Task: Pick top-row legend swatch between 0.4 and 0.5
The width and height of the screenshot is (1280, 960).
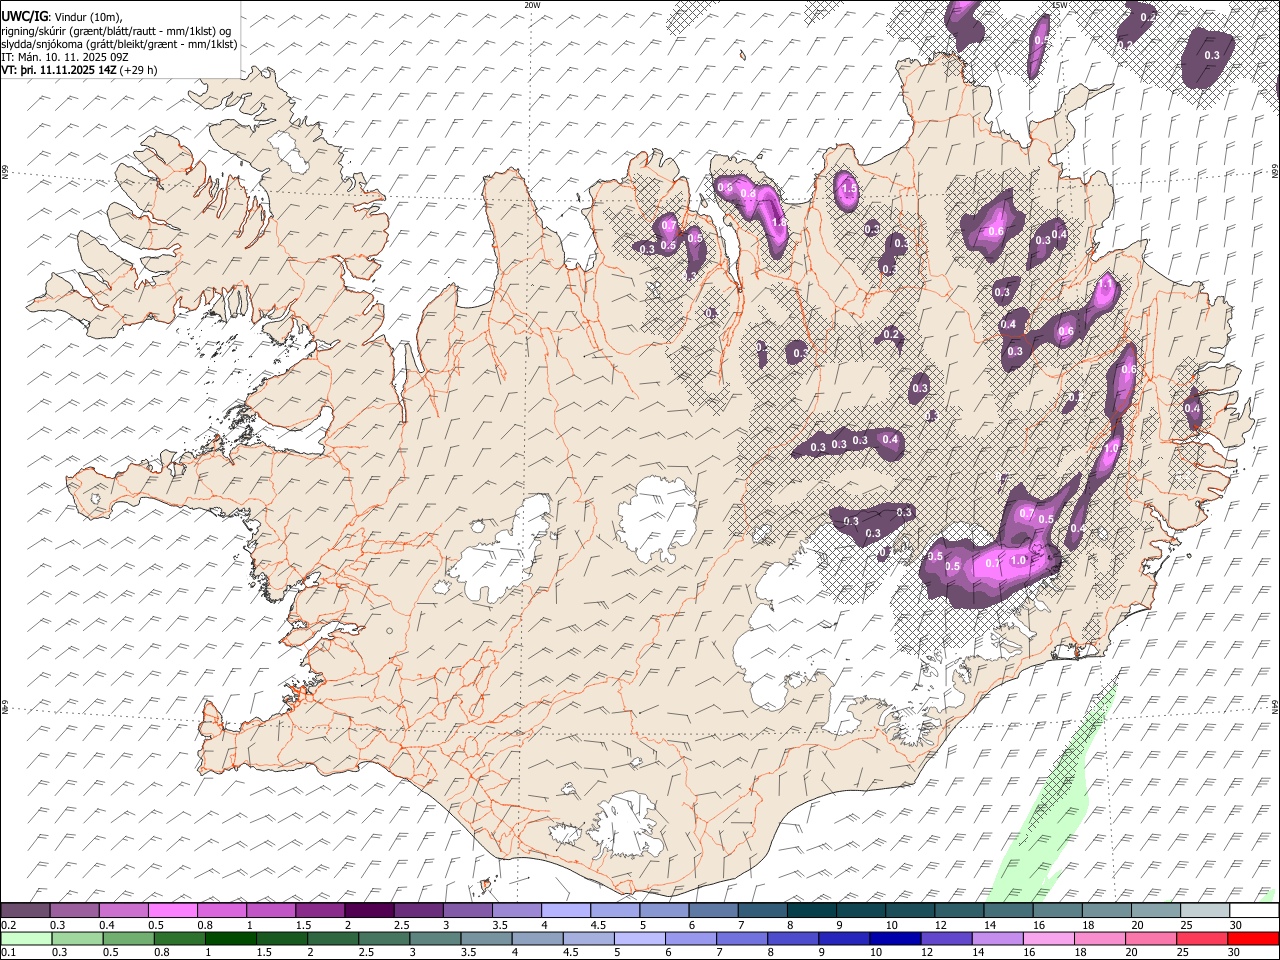Action: pos(123,910)
